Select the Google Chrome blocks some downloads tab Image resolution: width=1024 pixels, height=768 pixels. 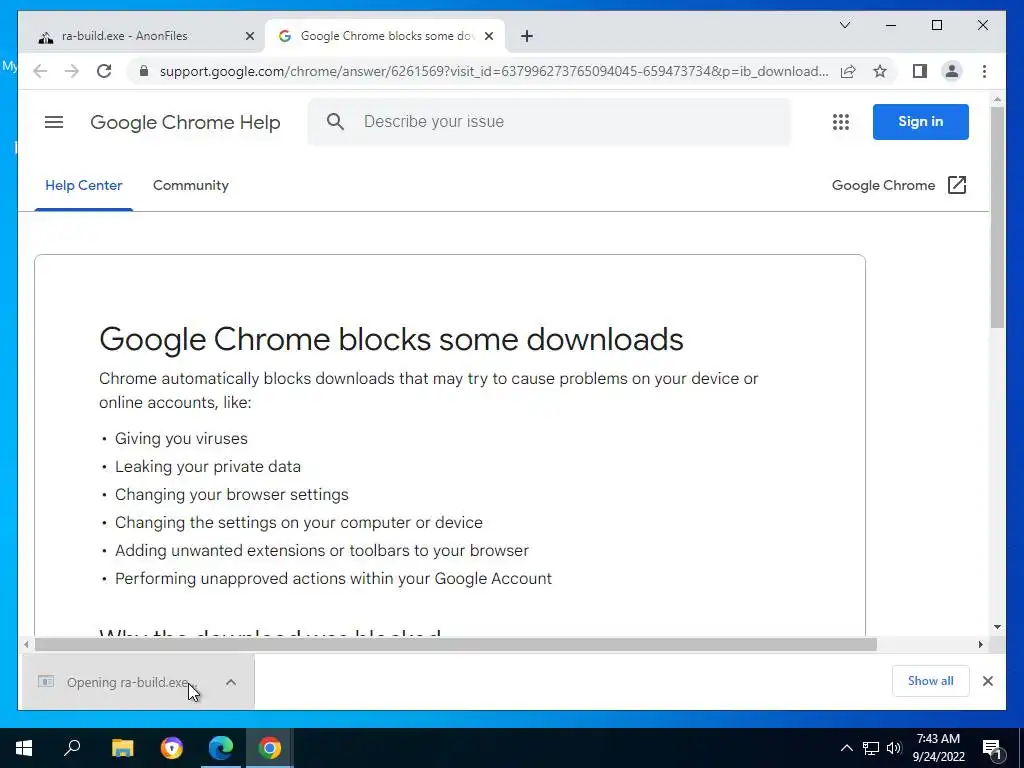[x=385, y=37]
